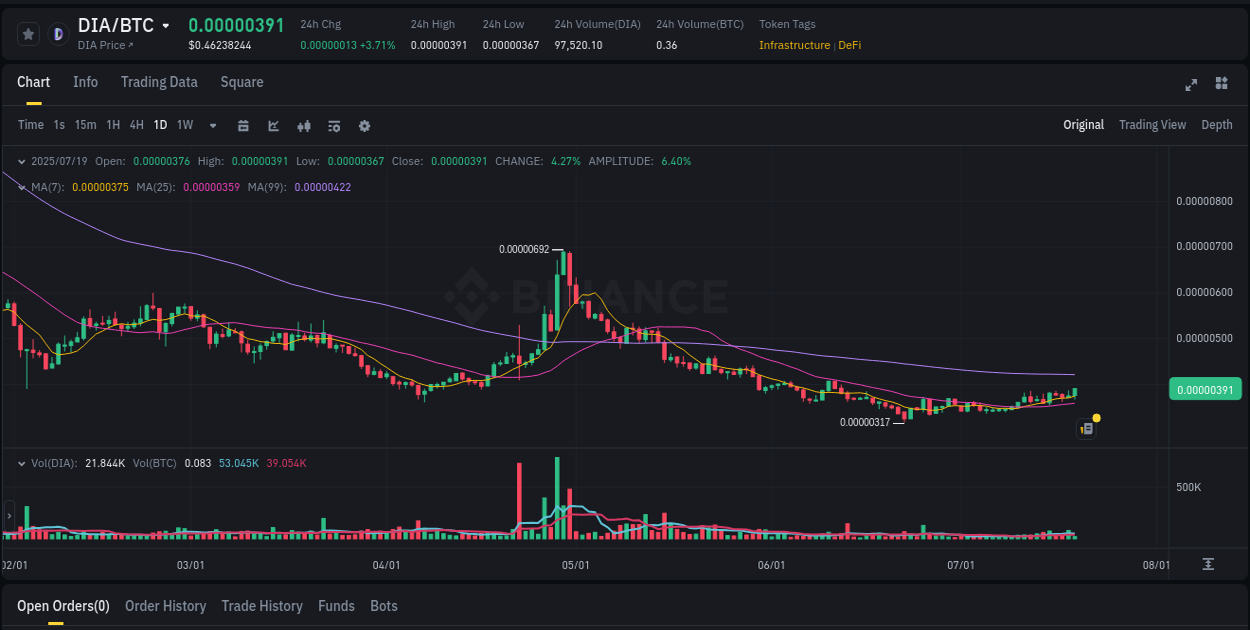
Task: Open the technical indicators icon
Action: [304, 126]
